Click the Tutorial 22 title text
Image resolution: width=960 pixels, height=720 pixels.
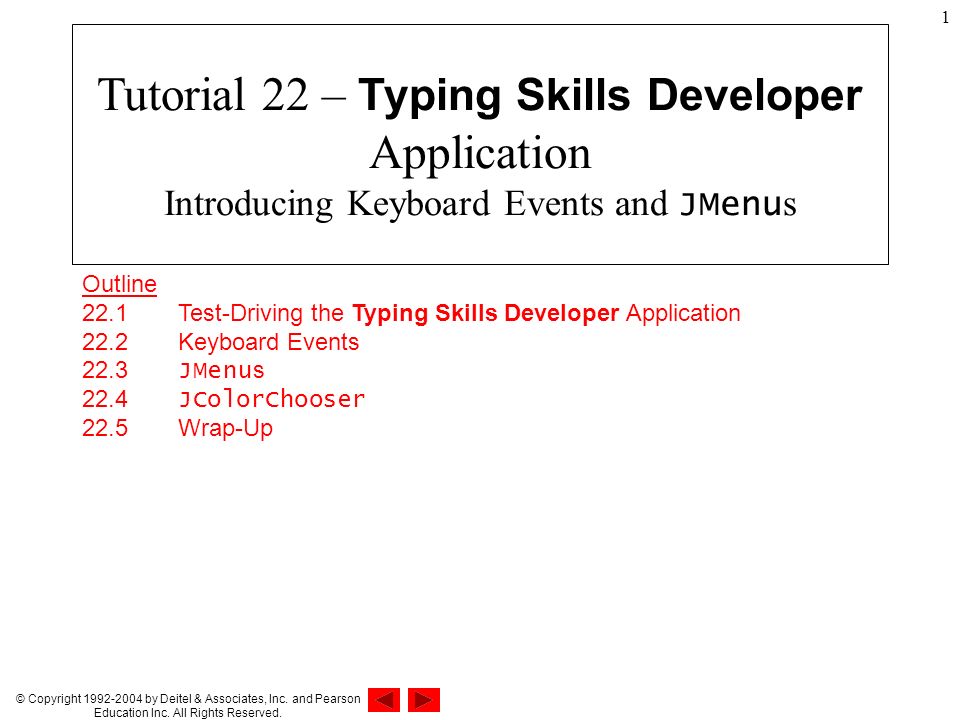(203, 95)
